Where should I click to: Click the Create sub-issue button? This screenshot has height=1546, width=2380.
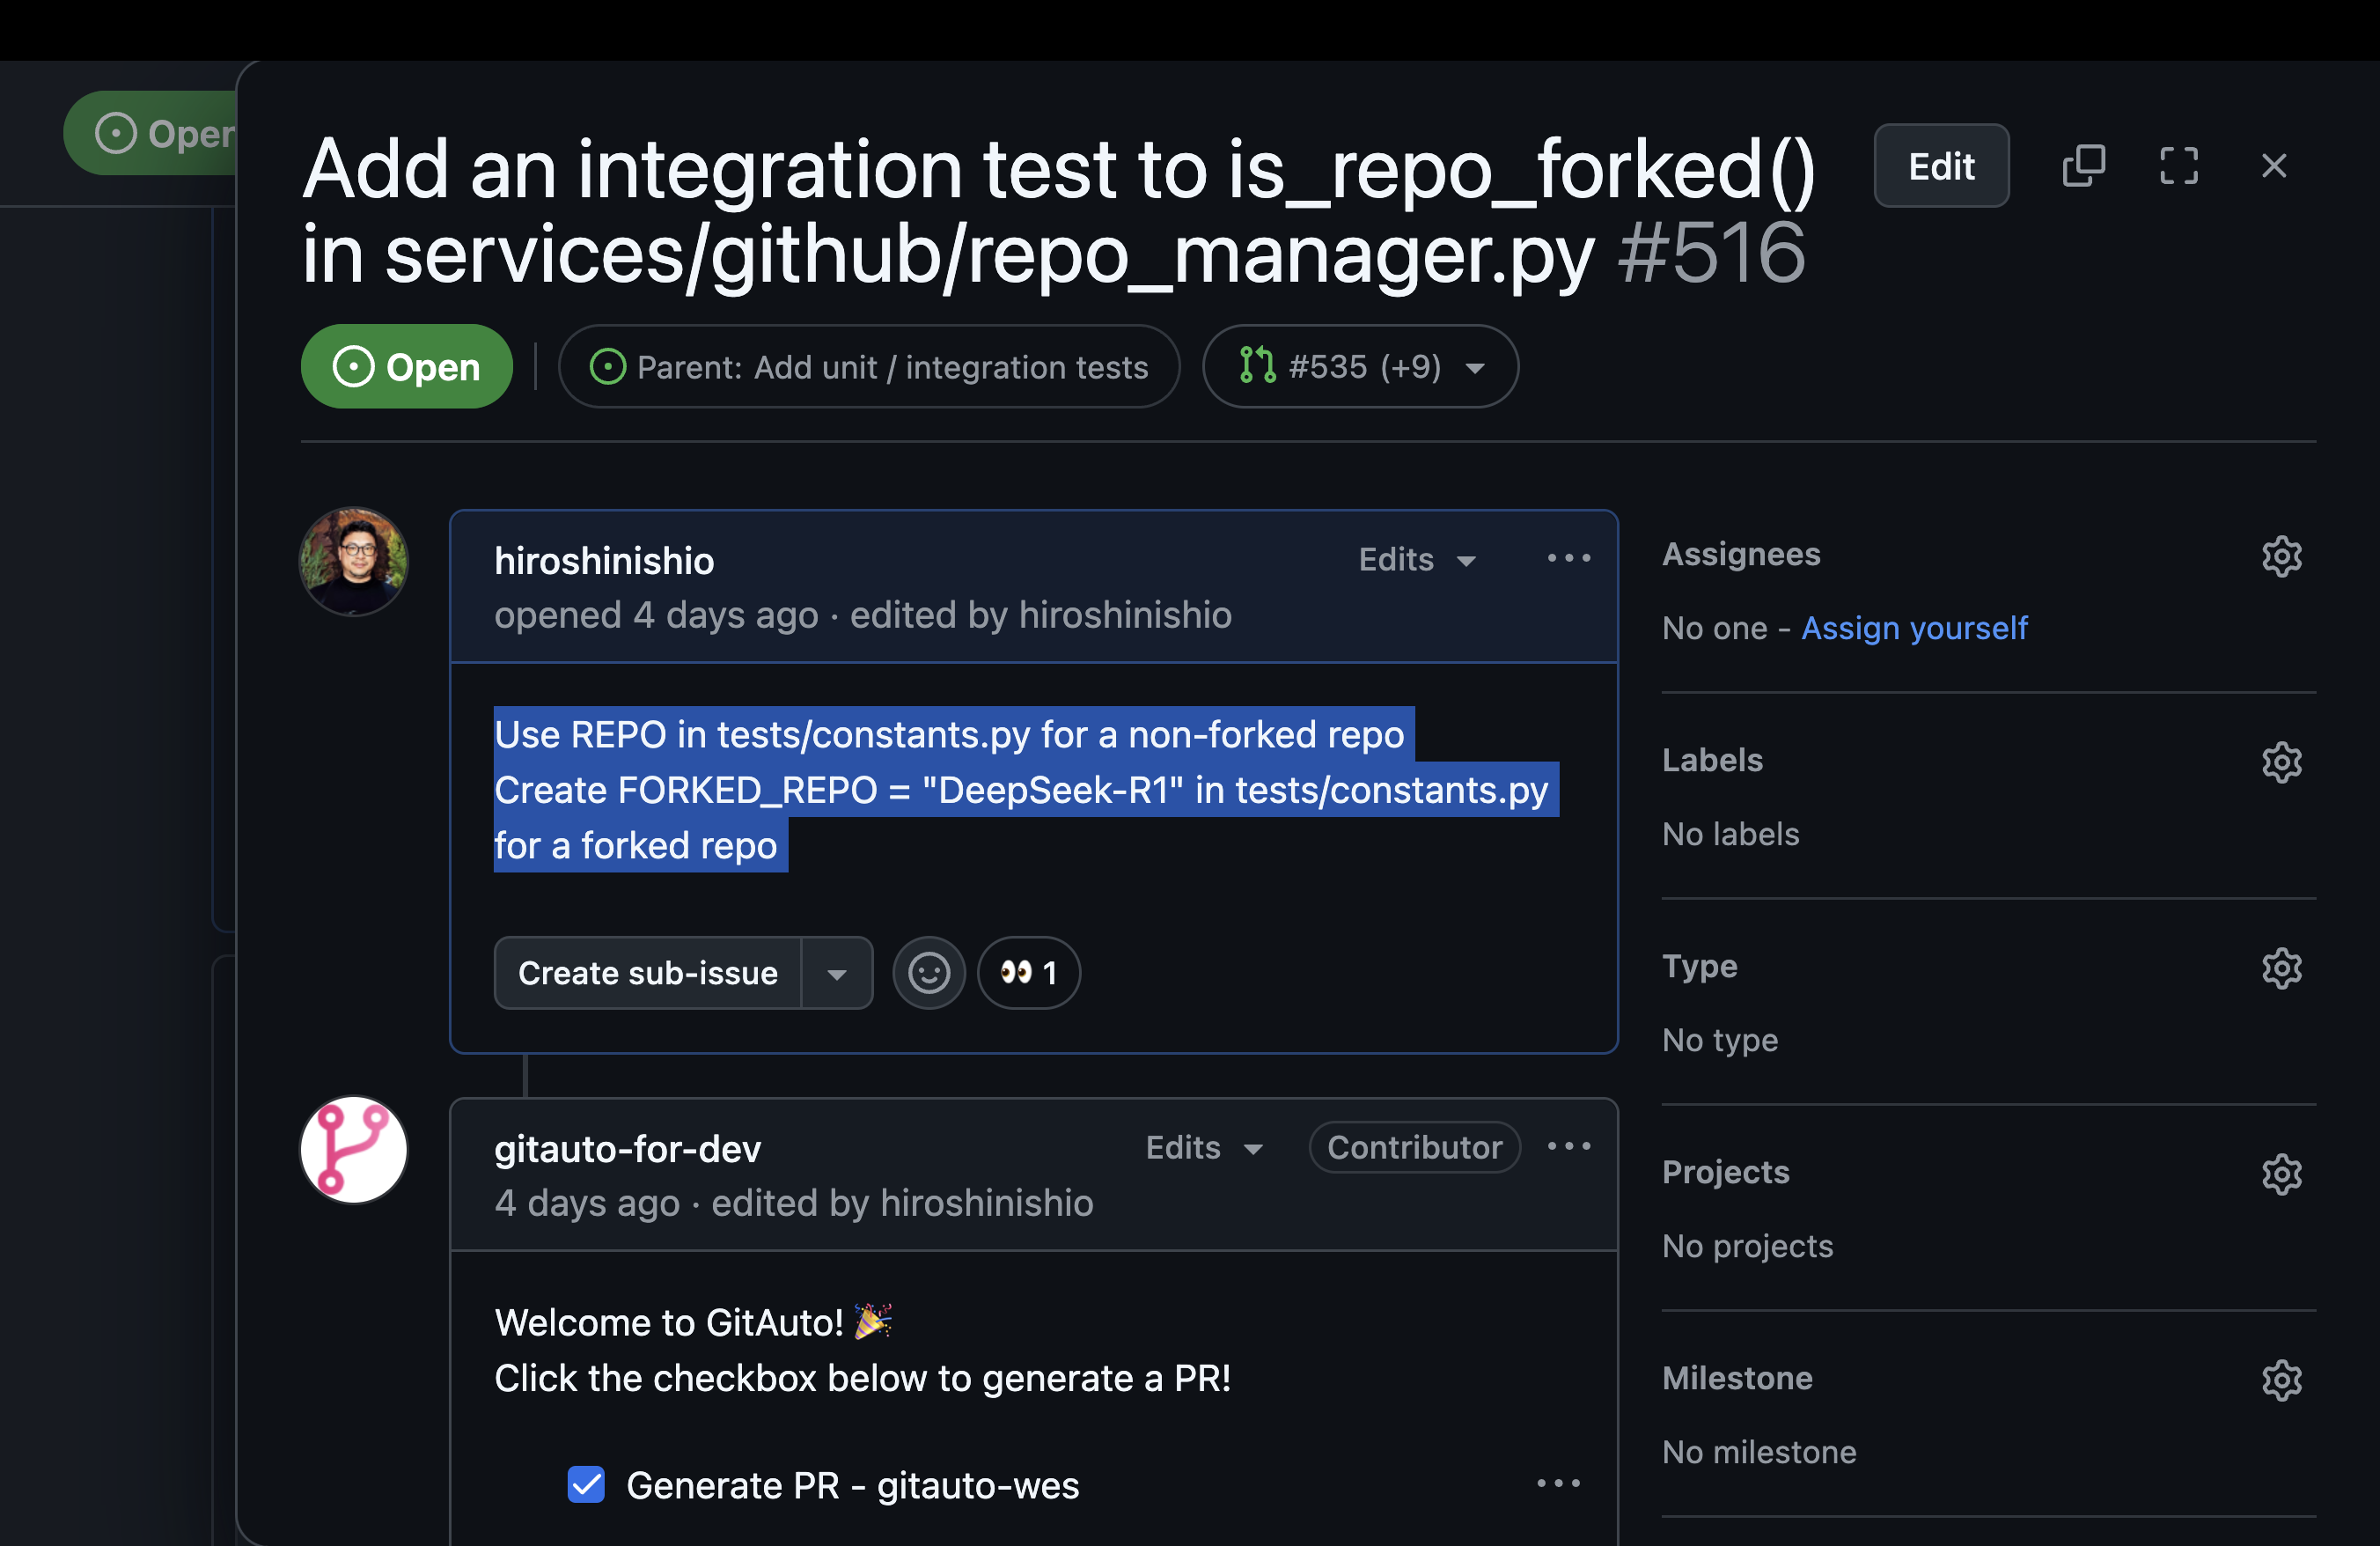[647, 972]
